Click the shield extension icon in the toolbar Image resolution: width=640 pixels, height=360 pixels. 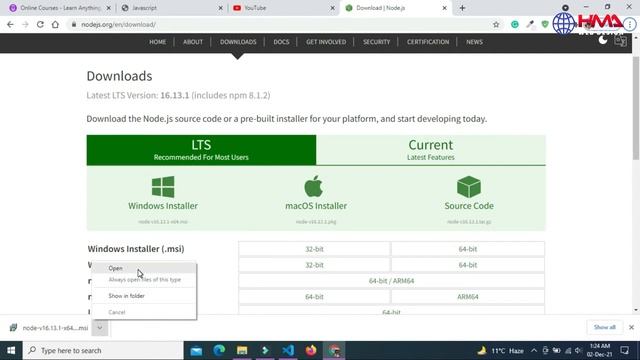point(544,24)
